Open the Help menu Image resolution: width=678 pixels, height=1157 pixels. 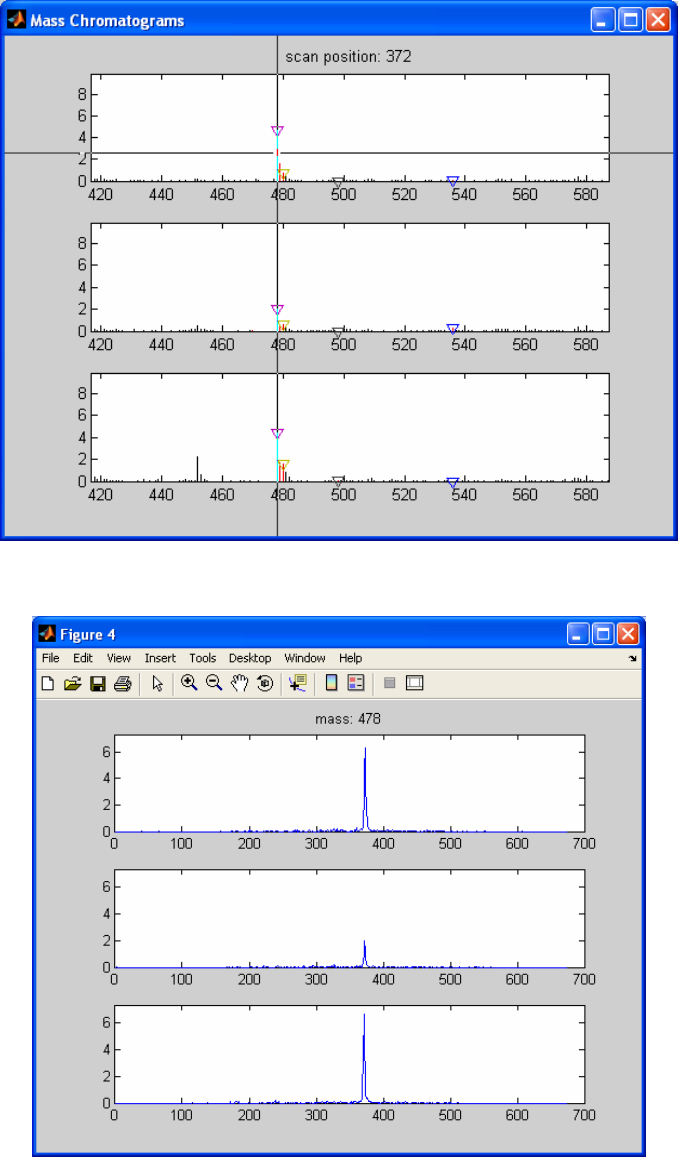[x=350, y=658]
